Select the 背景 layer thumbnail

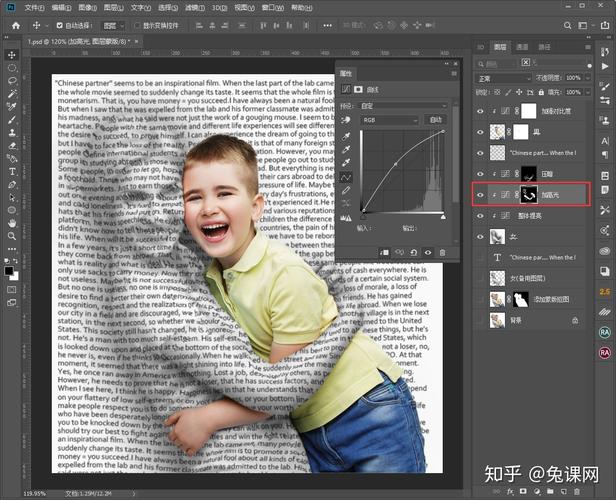point(497,320)
